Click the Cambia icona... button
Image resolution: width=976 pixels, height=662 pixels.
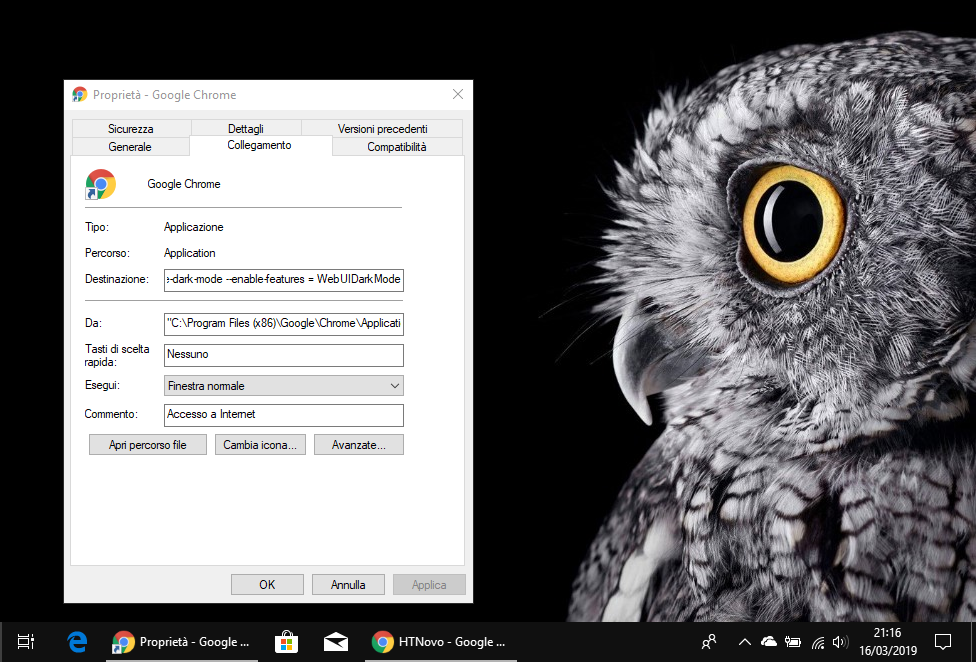[x=260, y=445]
